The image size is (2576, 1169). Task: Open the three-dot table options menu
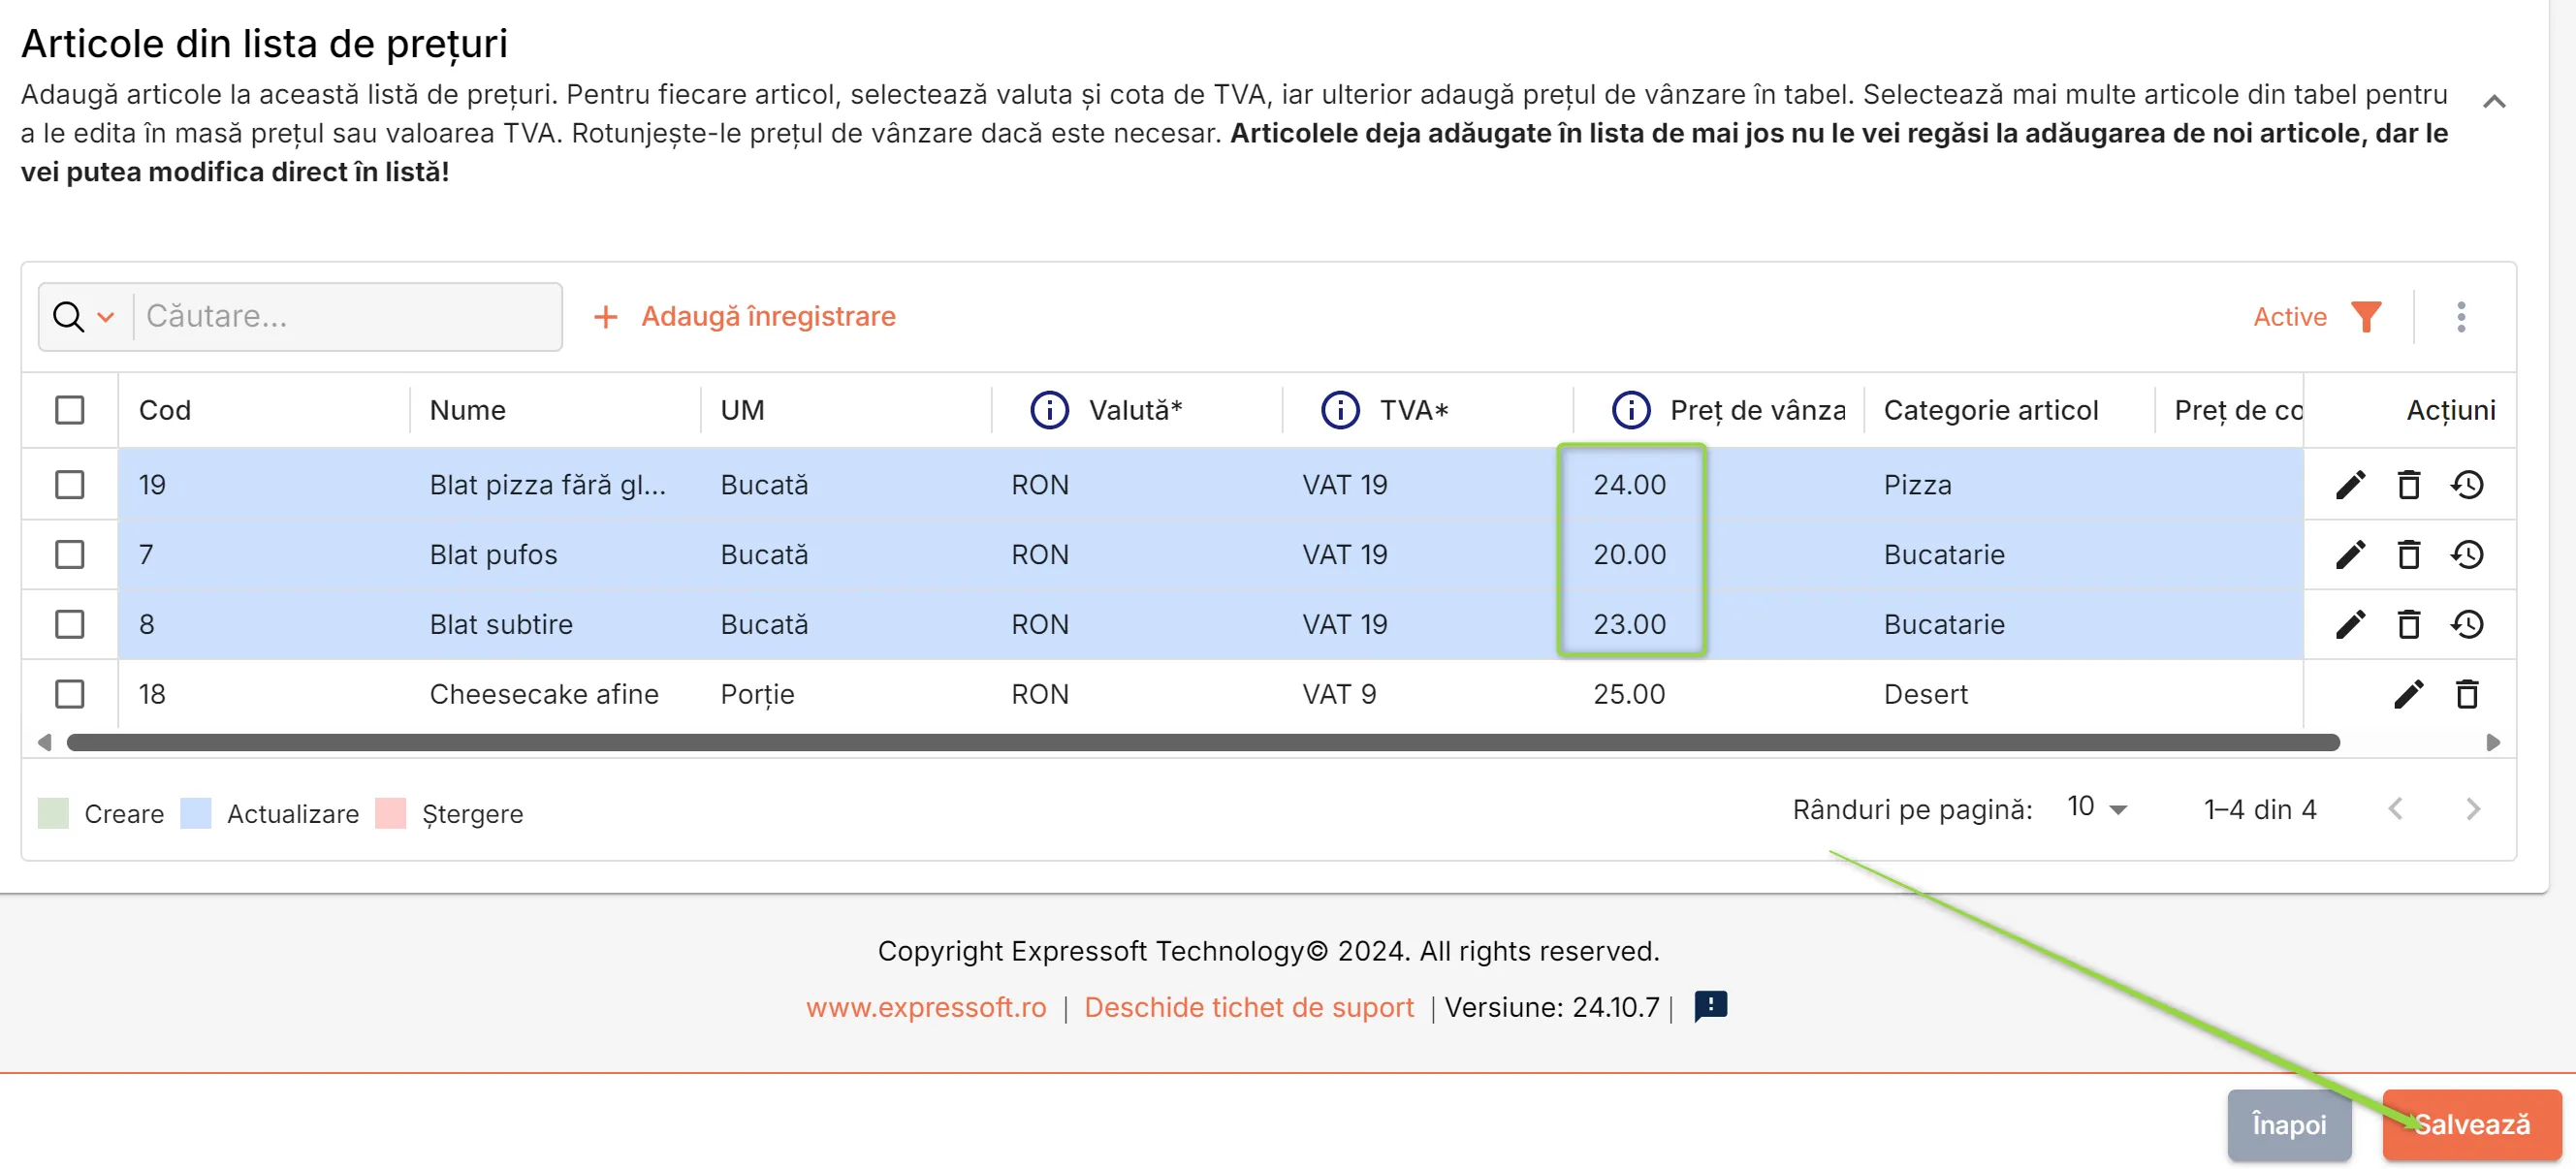[2461, 317]
